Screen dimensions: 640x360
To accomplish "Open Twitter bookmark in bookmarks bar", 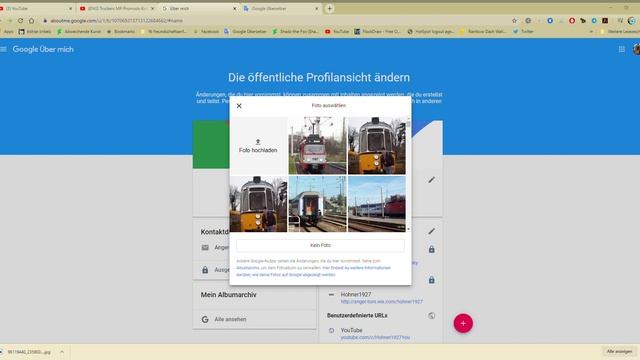I will point(524,31).
